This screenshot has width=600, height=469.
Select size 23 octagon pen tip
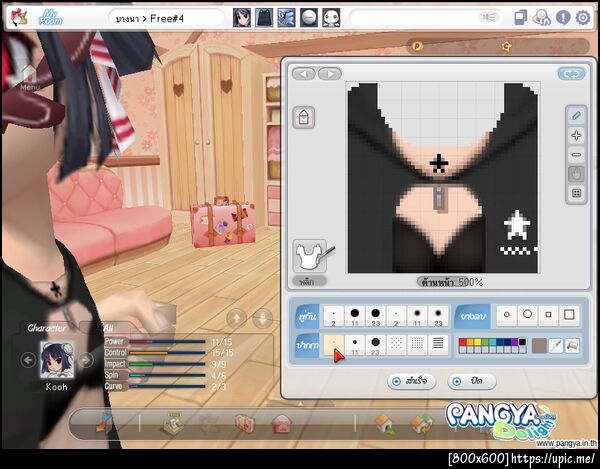pyautogui.click(x=375, y=345)
